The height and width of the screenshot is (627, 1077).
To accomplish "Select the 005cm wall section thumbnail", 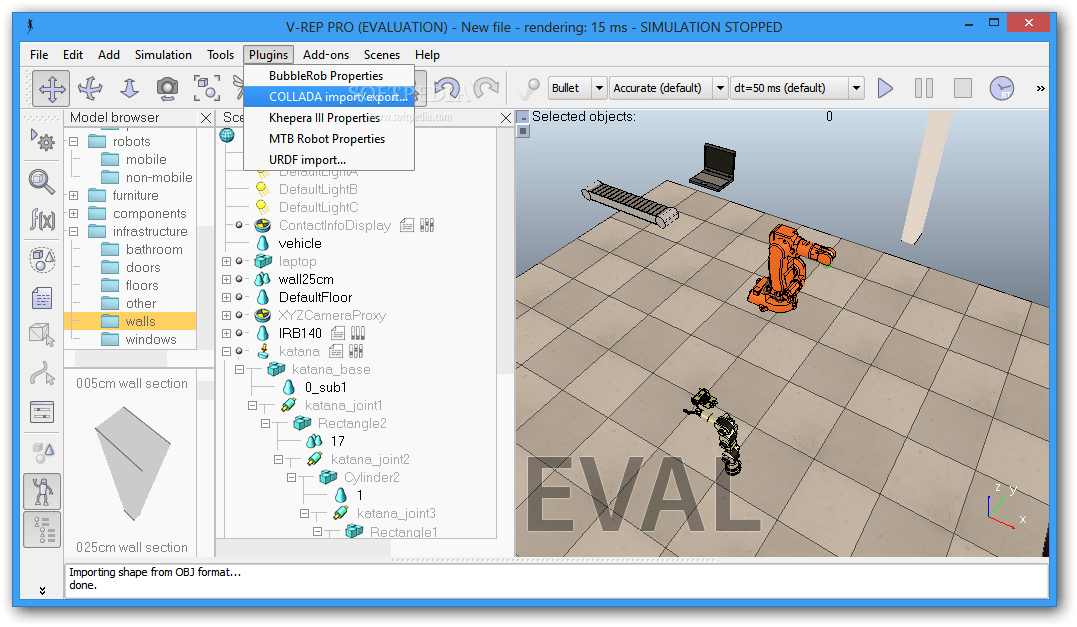I will click(x=132, y=464).
